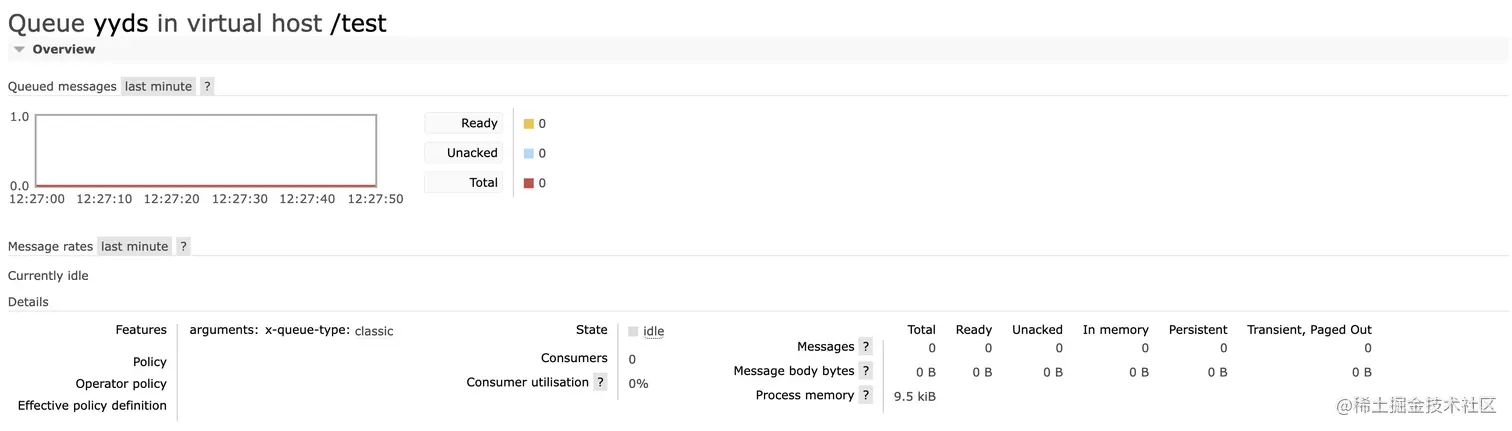The width and height of the screenshot is (1512, 431).
Task: Click the yellow Ready color swatch
Action: click(x=529, y=124)
